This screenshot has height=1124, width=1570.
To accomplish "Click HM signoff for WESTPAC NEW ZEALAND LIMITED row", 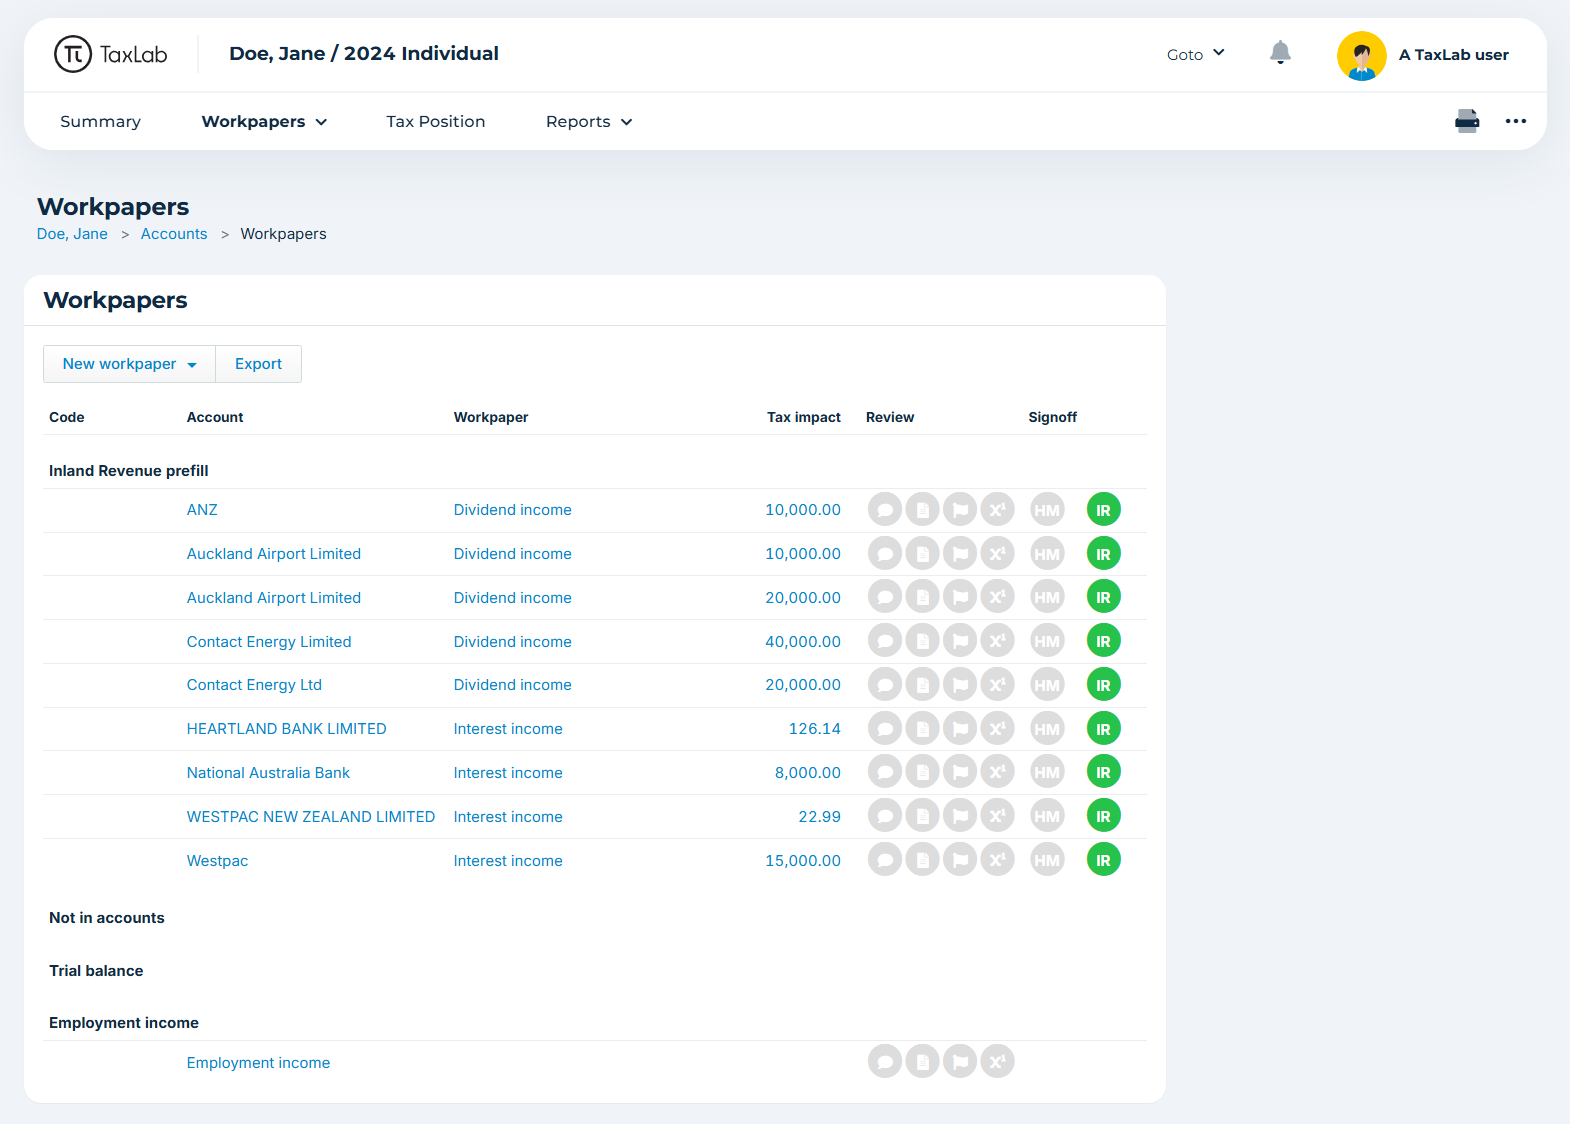I will [1047, 816].
